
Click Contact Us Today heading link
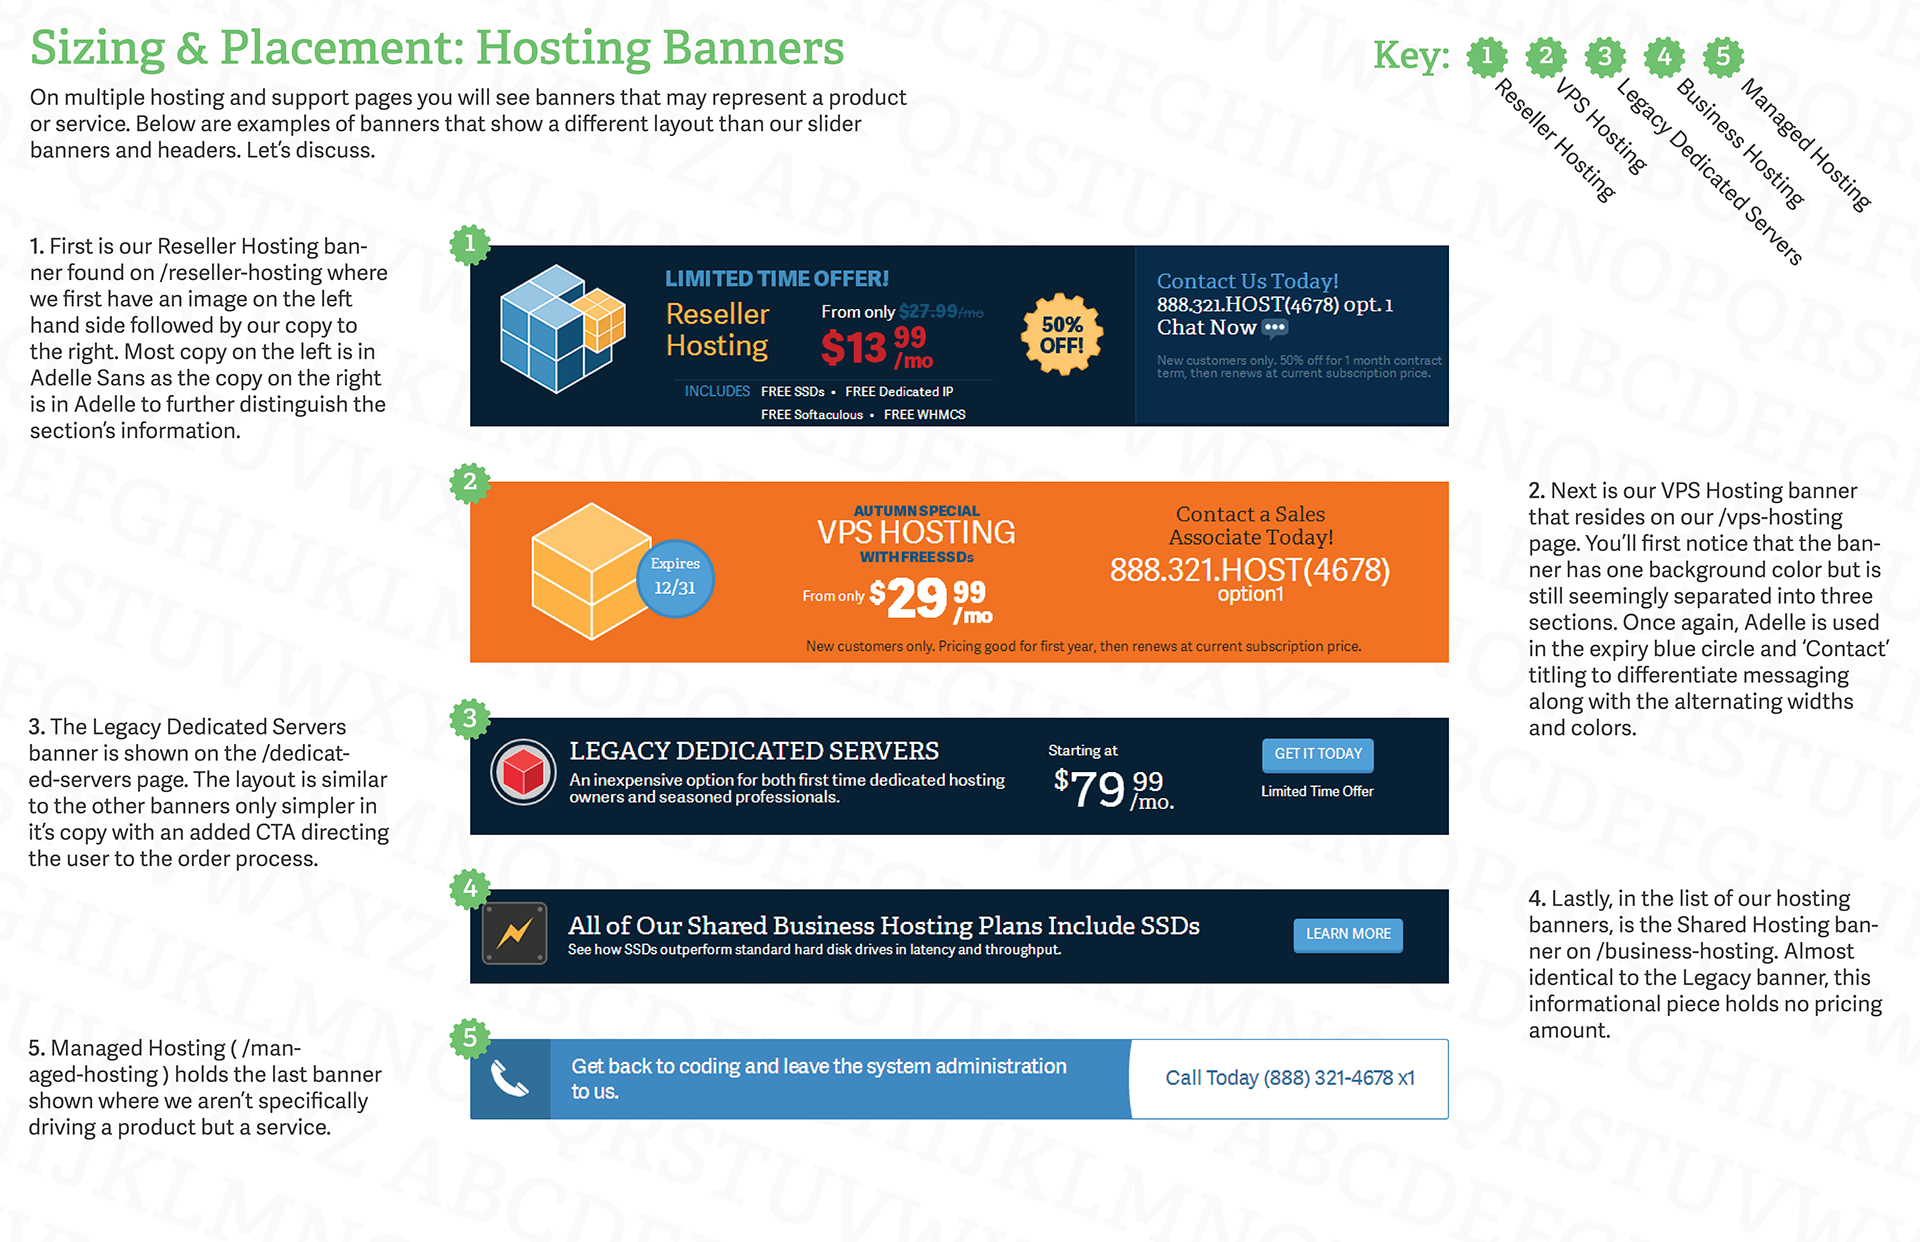click(x=1247, y=281)
